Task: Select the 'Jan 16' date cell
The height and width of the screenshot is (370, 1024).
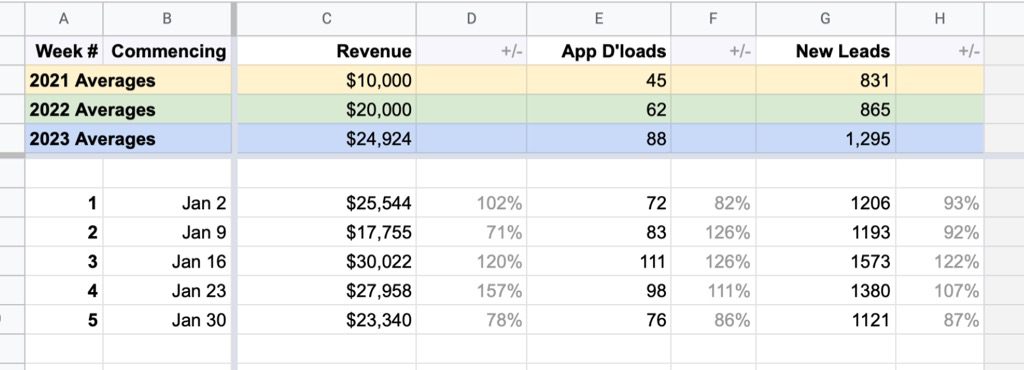Action: pyautogui.click(x=167, y=261)
